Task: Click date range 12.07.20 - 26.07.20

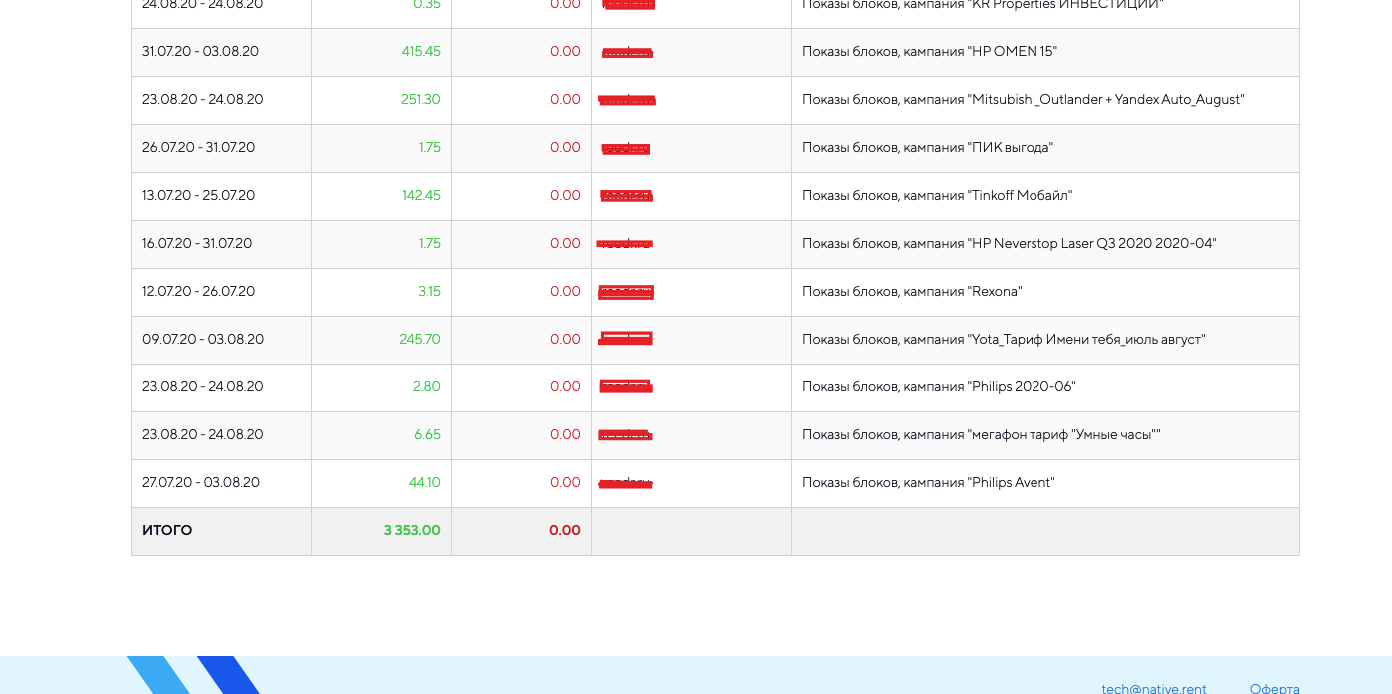Action: click(x=198, y=291)
